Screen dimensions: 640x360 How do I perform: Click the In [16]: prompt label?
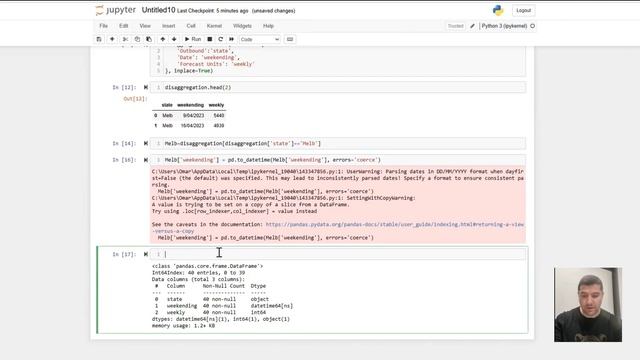(x=124, y=160)
